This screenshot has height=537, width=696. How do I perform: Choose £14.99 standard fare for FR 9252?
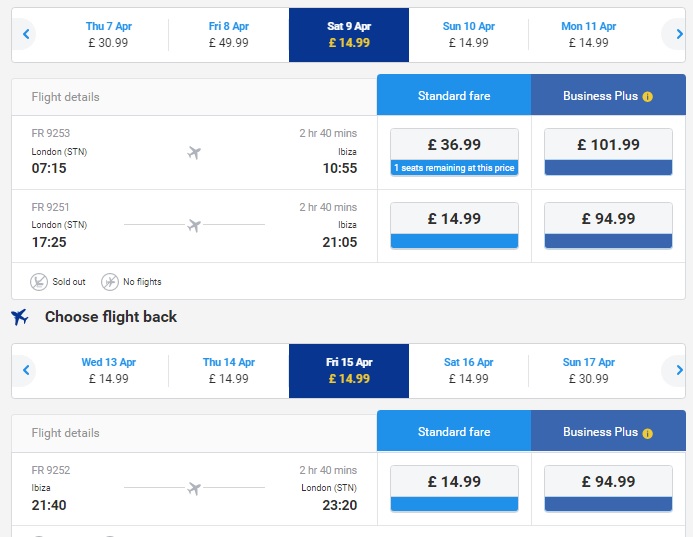click(454, 489)
